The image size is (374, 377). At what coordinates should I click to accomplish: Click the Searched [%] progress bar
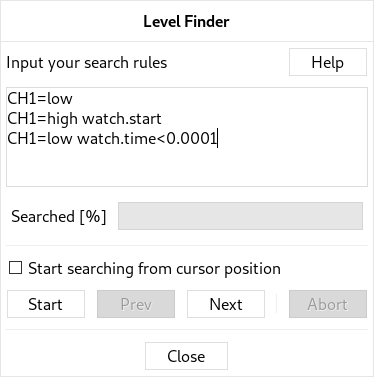coord(240,216)
